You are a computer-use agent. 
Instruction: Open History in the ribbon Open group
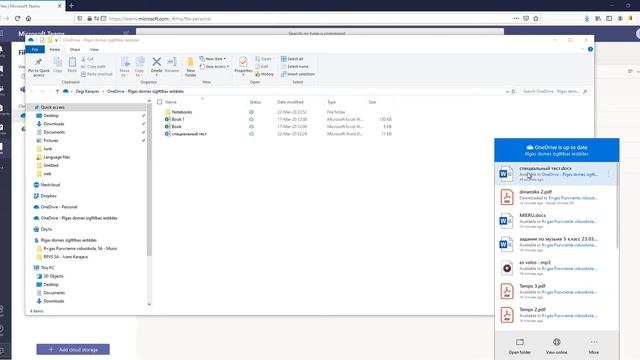264,74
